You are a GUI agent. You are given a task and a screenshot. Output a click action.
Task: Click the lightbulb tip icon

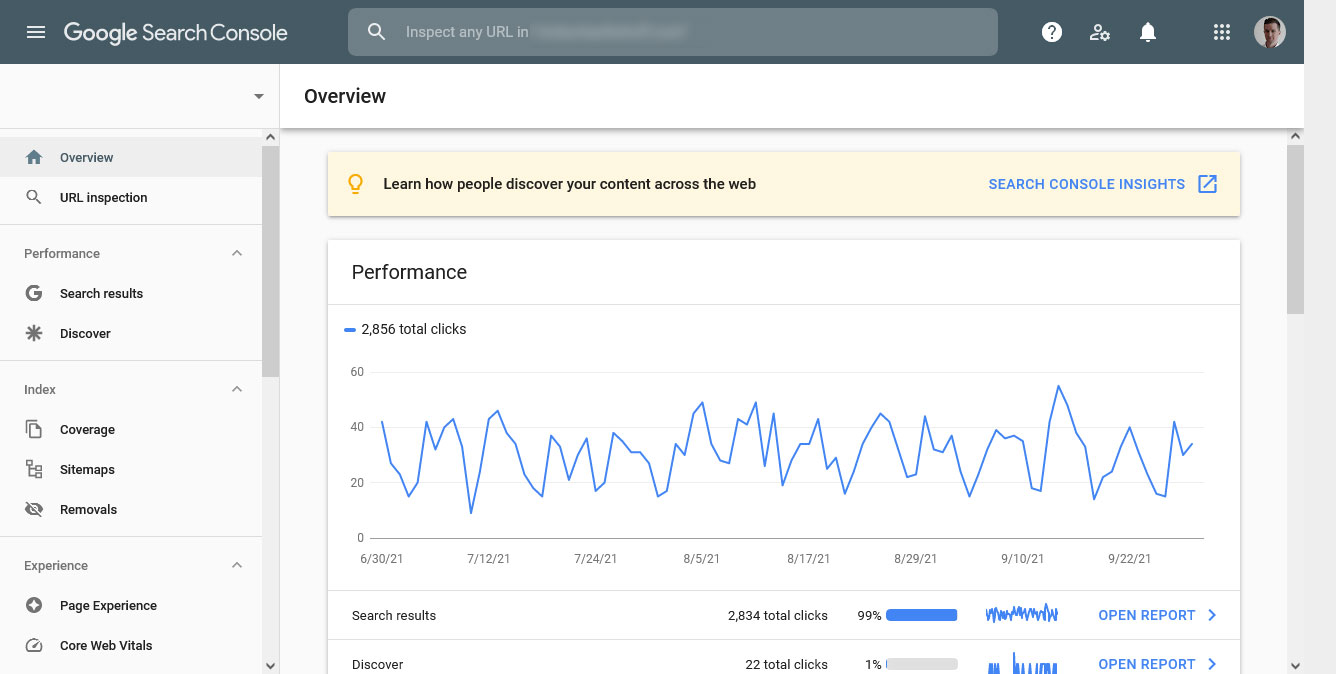point(354,184)
